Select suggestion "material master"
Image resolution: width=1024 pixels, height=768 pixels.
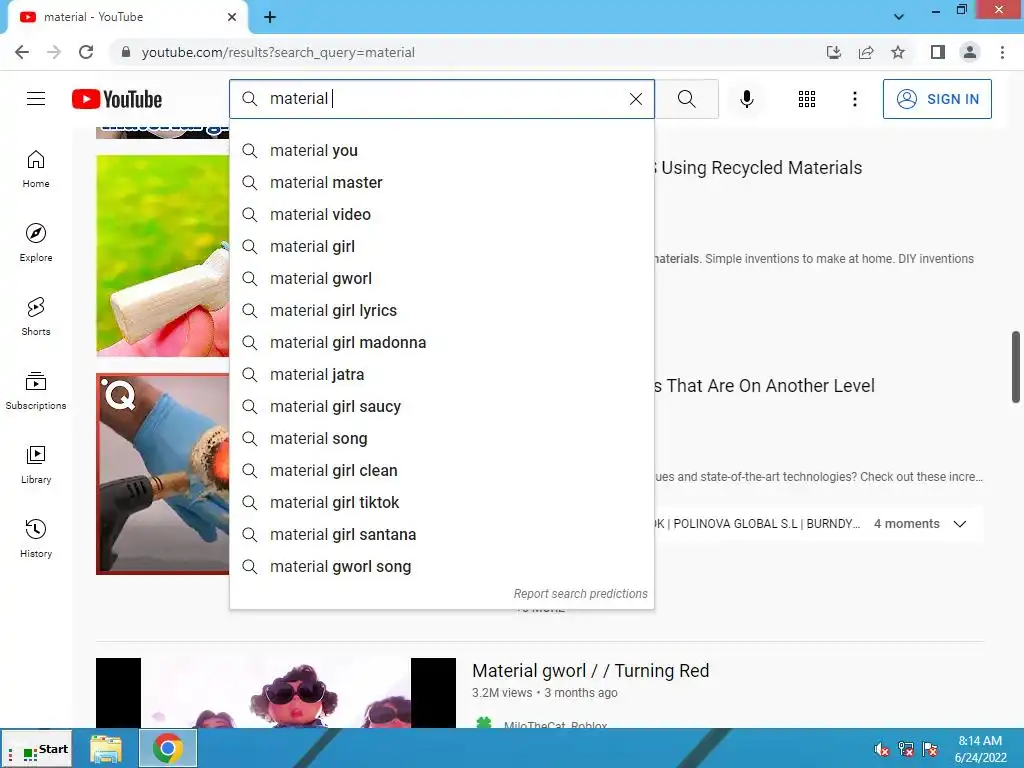point(441,182)
